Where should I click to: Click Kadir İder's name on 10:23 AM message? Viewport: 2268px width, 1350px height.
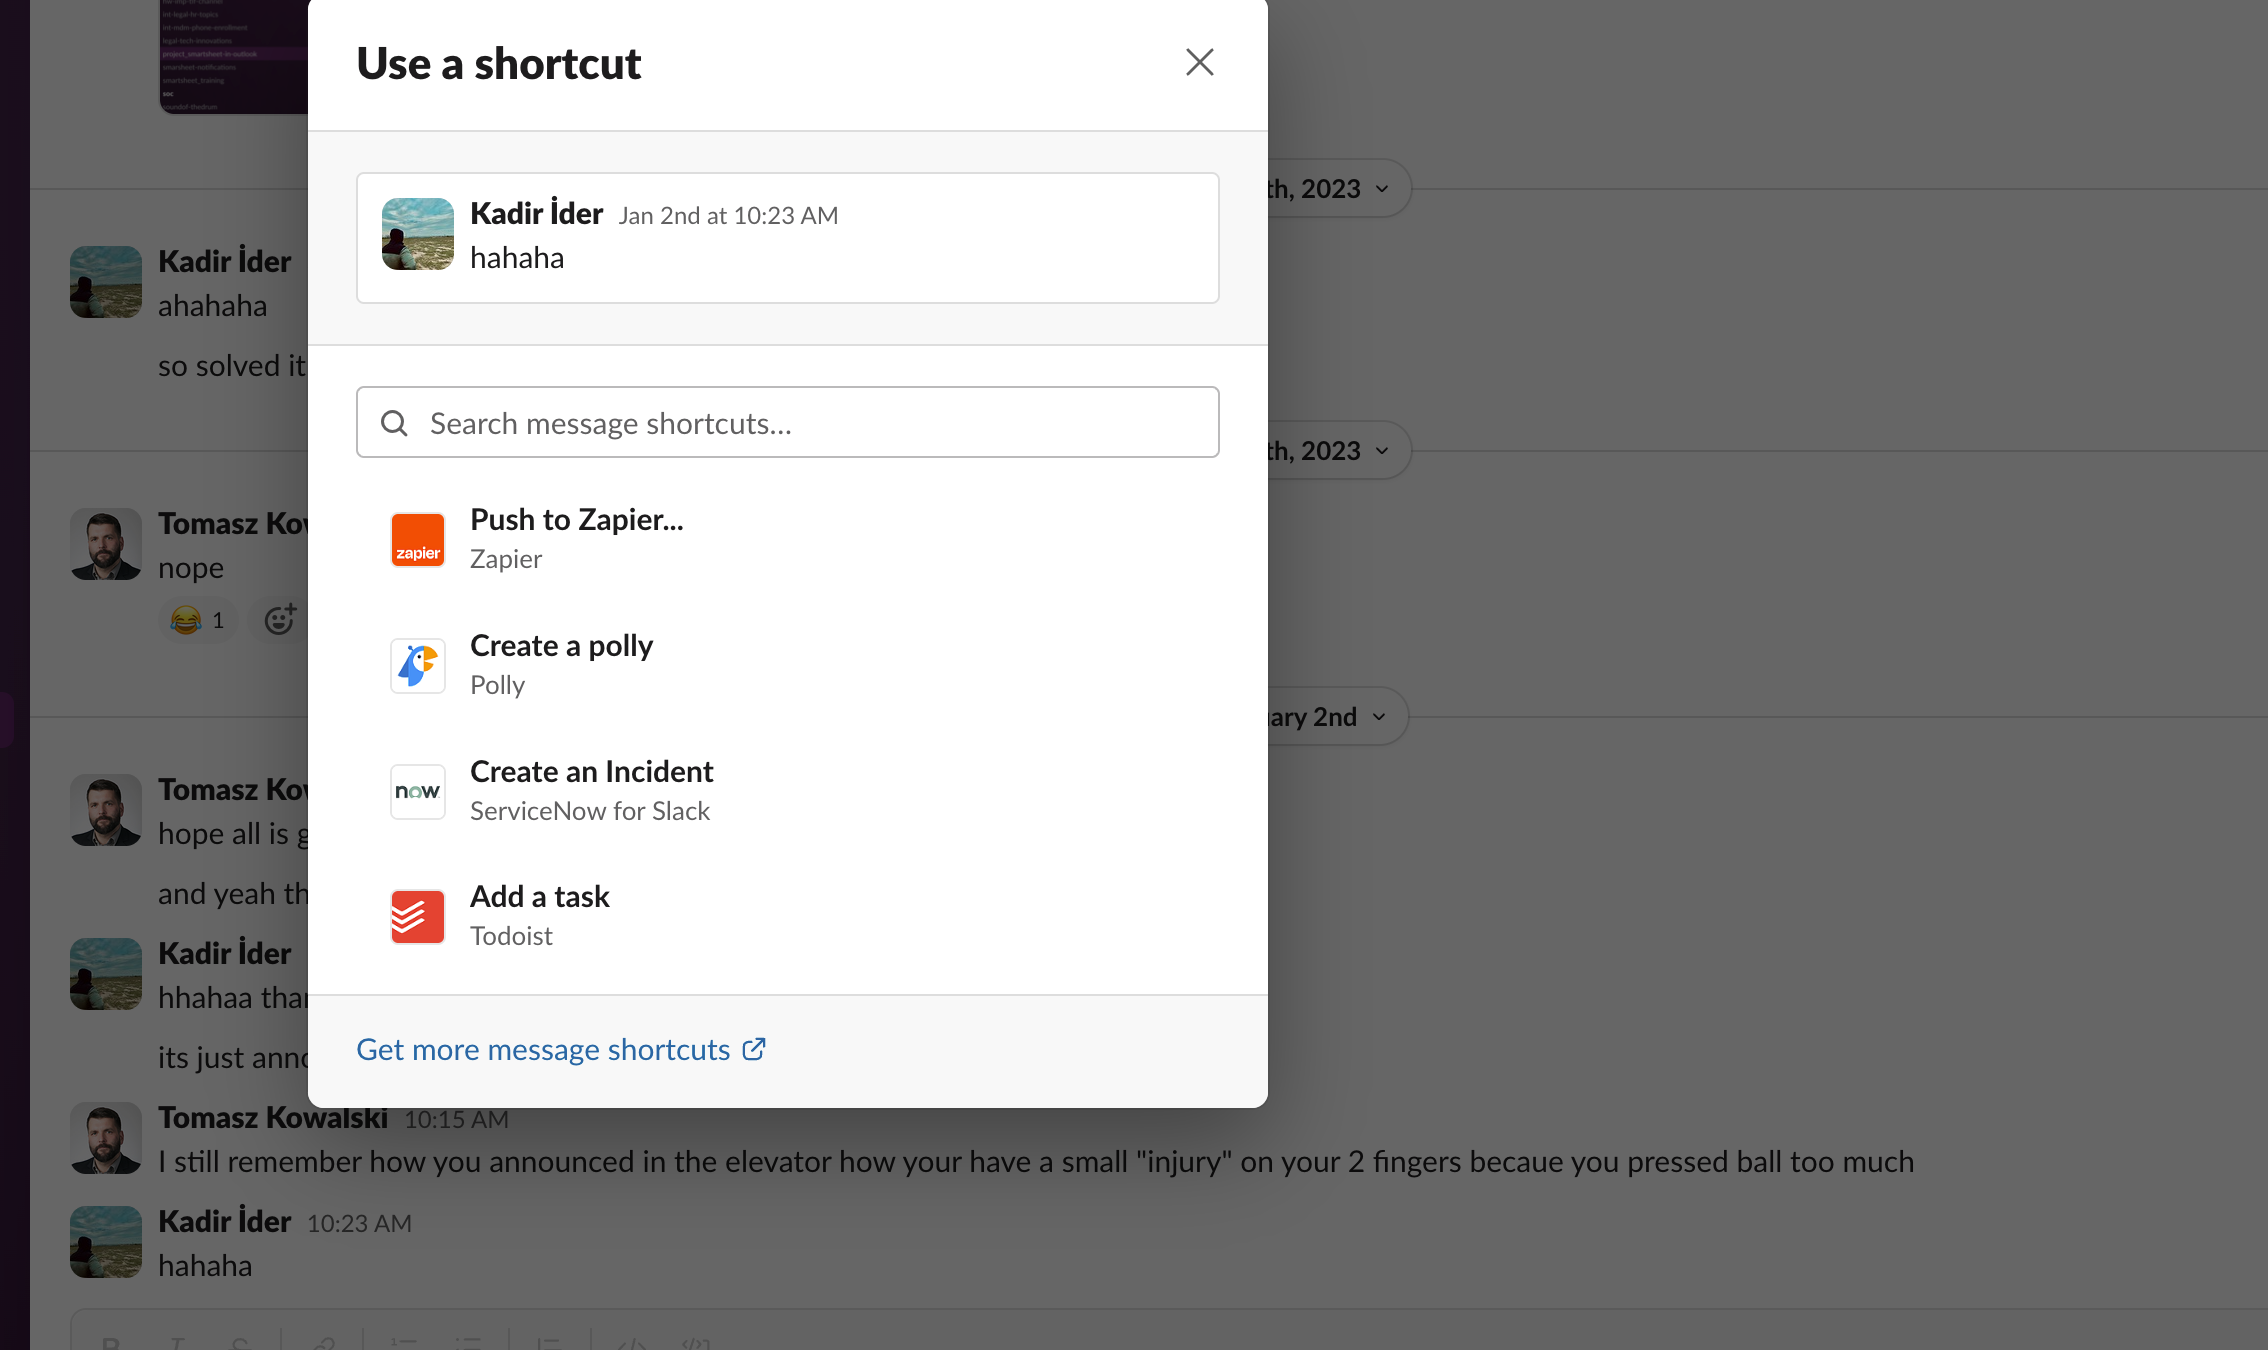click(x=224, y=1222)
